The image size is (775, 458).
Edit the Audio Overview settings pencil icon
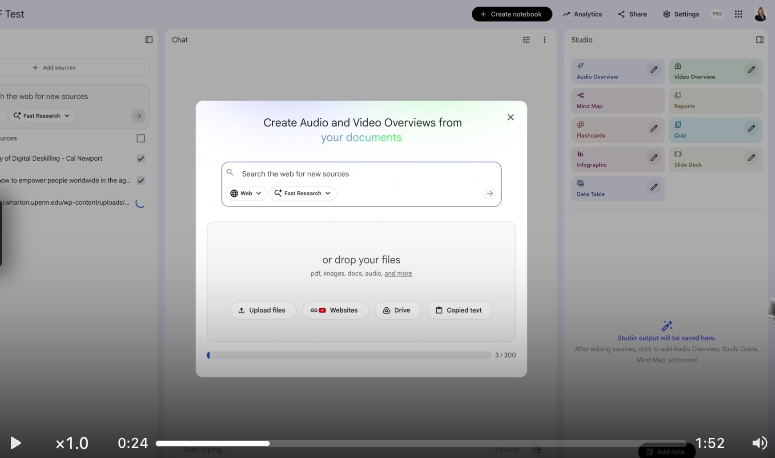[x=654, y=71]
